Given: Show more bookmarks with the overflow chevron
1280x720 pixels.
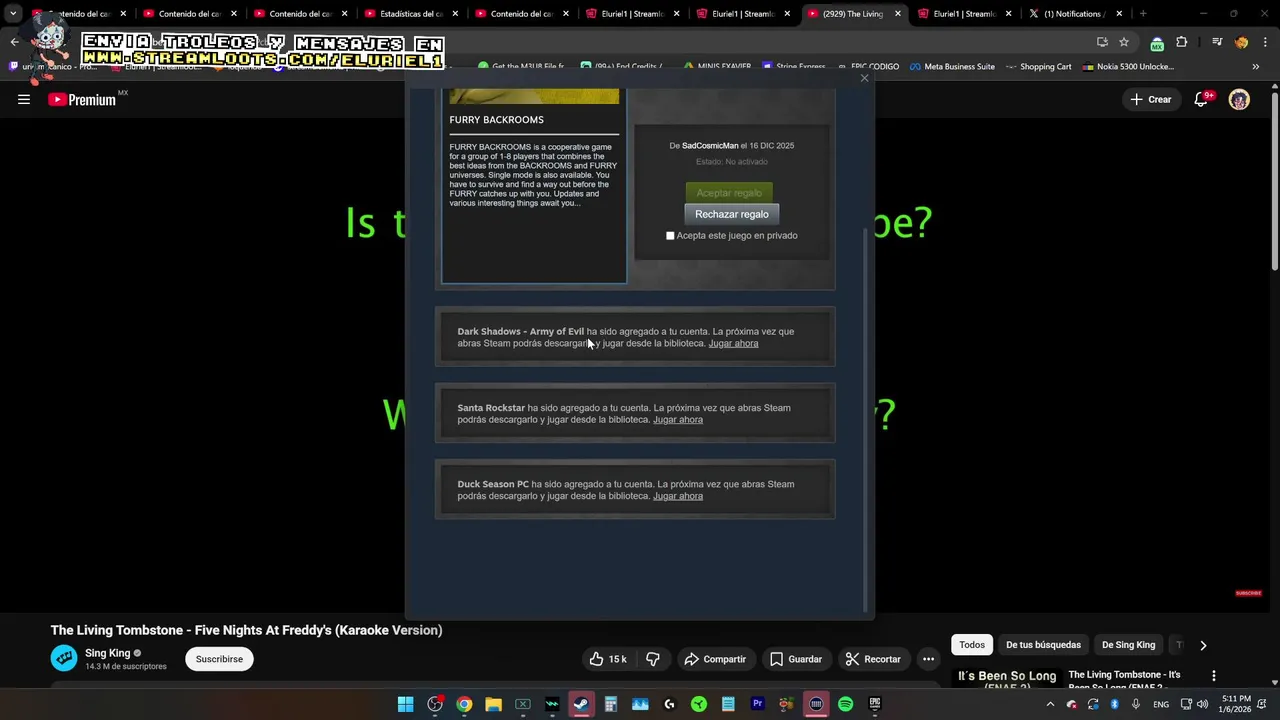Looking at the screenshot, I should pyautogui.click(x=1255, y=67).
